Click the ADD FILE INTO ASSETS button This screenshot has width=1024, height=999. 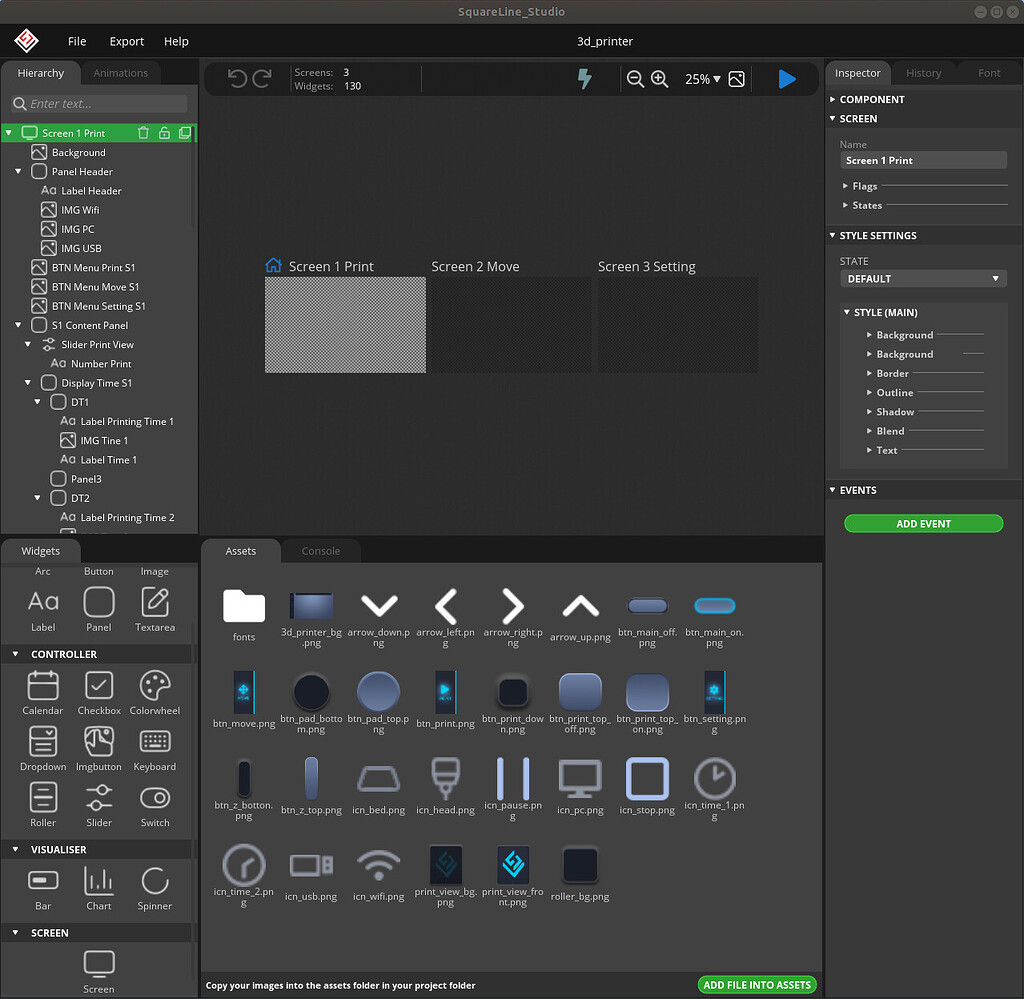(x=757, y=984)
